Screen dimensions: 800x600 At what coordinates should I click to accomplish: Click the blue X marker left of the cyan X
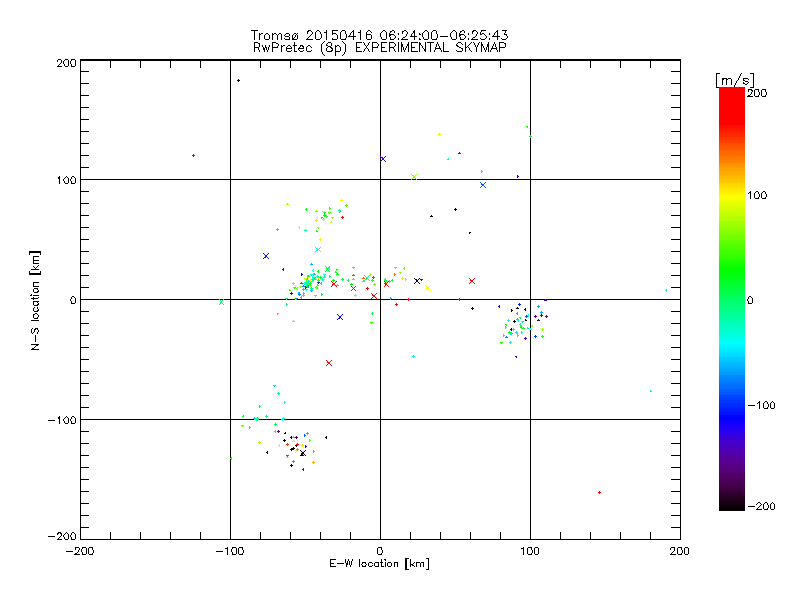coord(266,256)
